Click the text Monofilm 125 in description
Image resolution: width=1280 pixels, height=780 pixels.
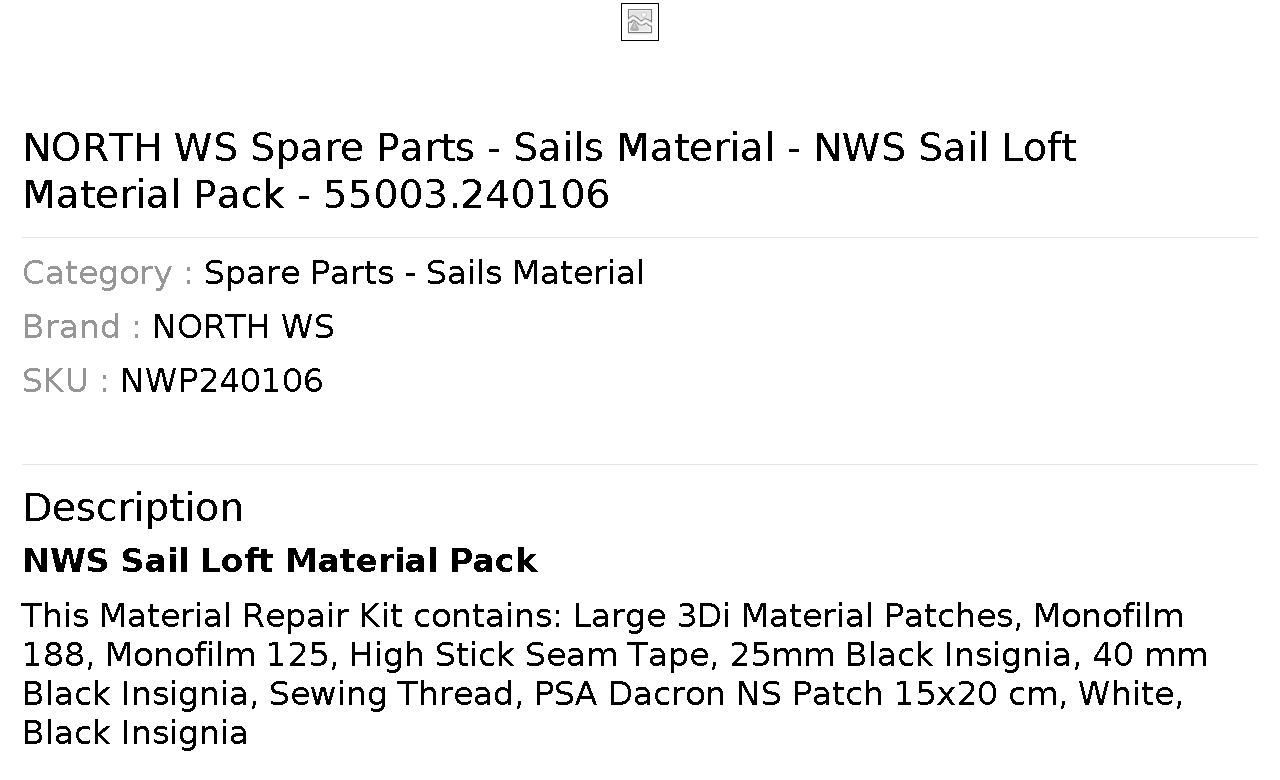218,654
